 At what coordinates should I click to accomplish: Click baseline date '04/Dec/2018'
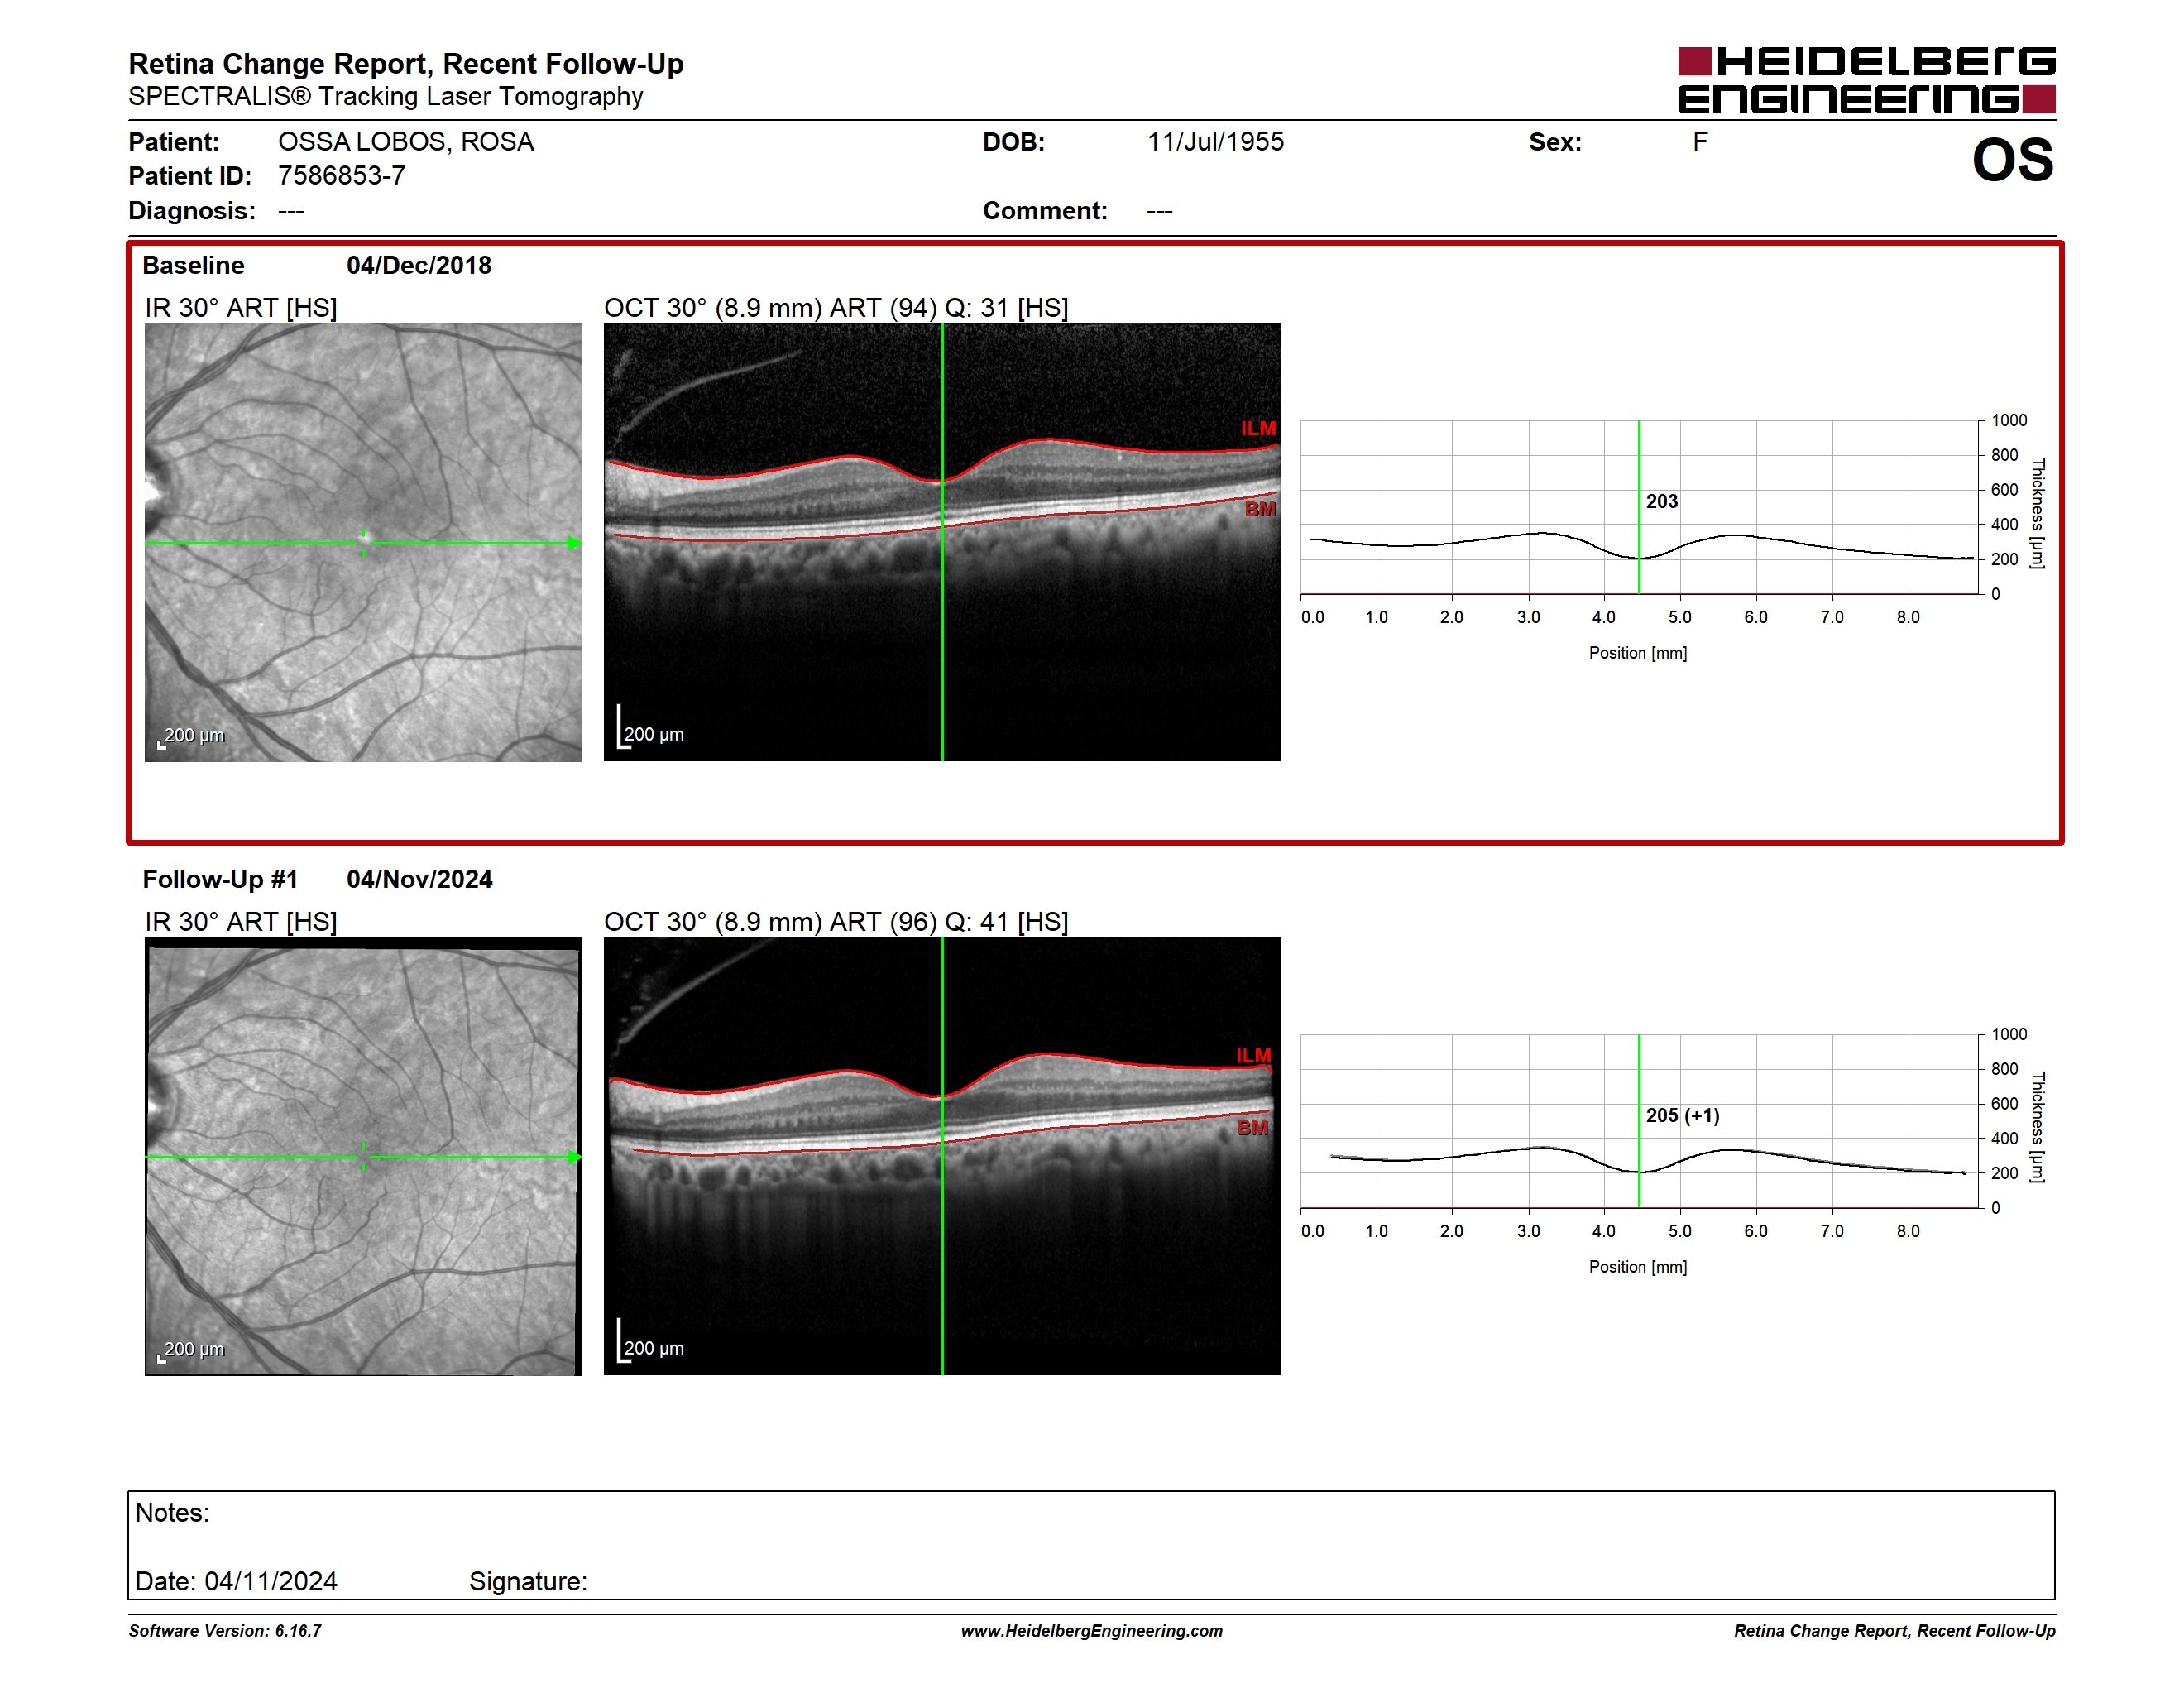tap(419, 265)
